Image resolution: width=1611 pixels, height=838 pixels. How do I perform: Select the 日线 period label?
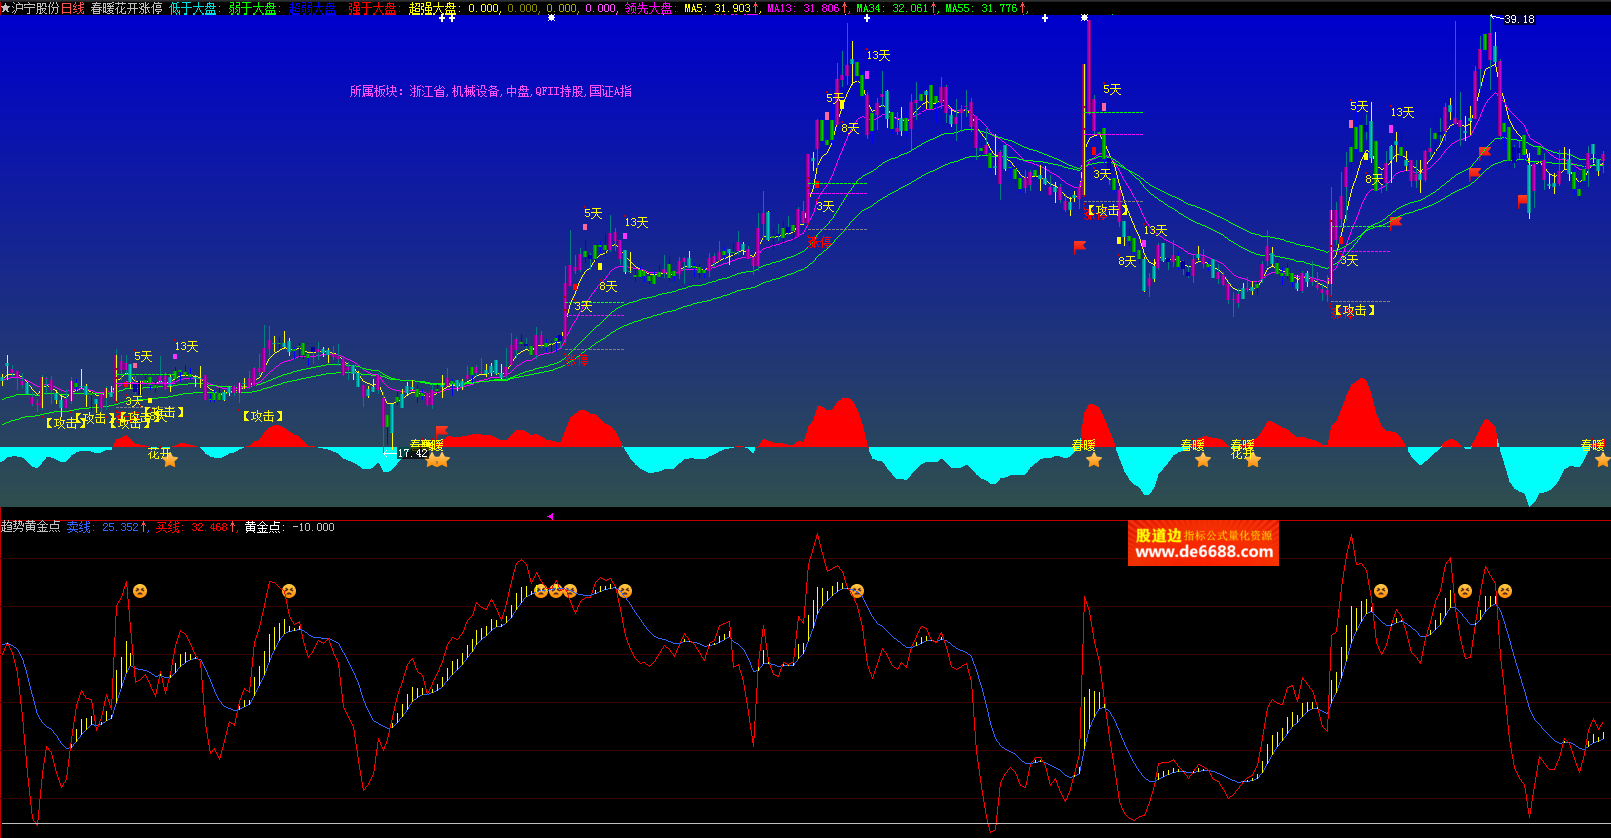[x=73, y=8]
